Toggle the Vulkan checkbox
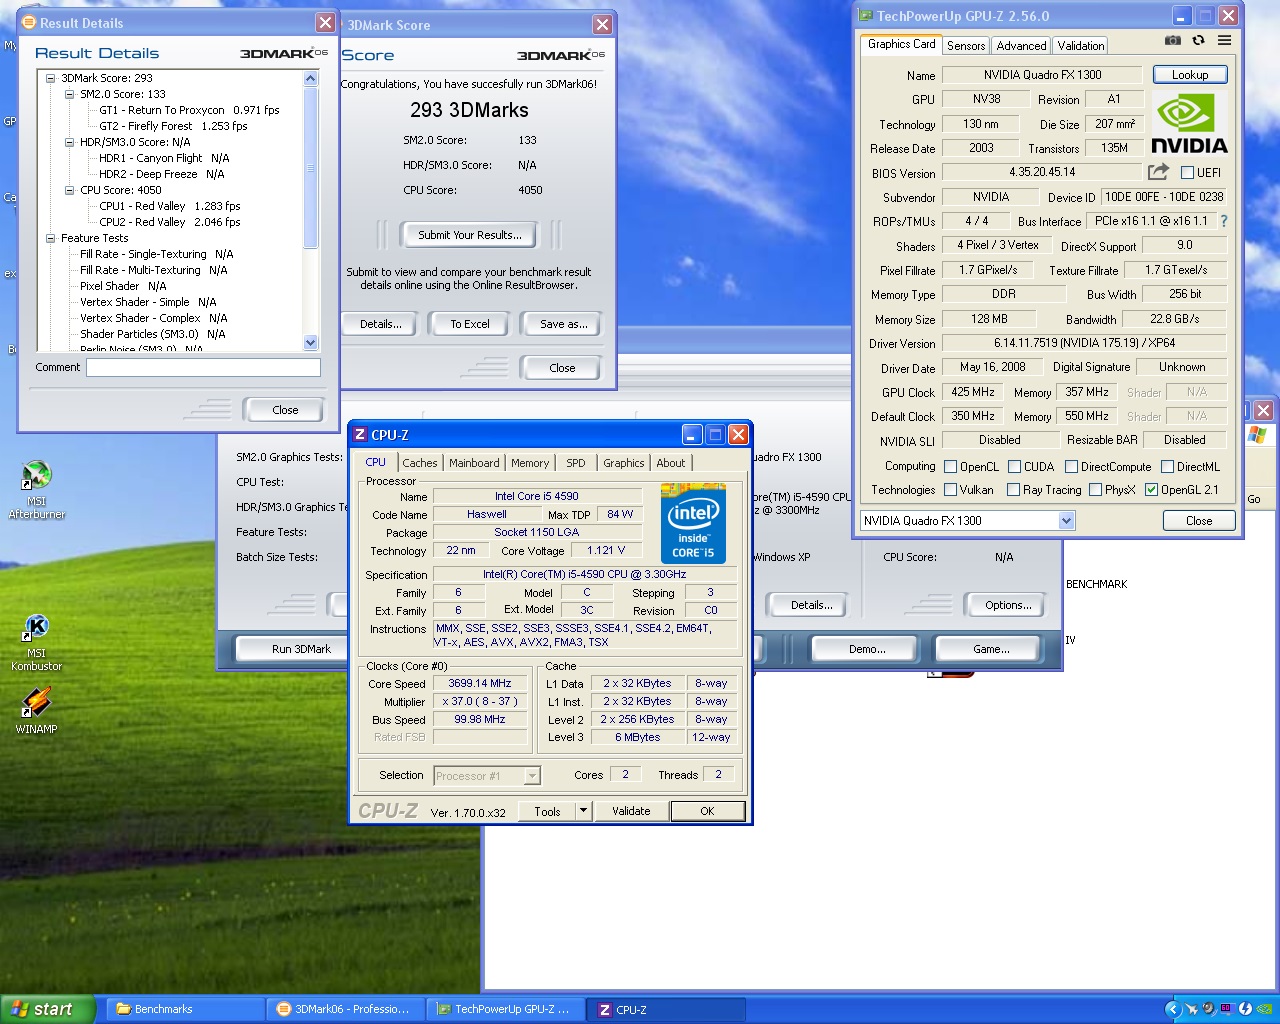 (x=950, y=489)
